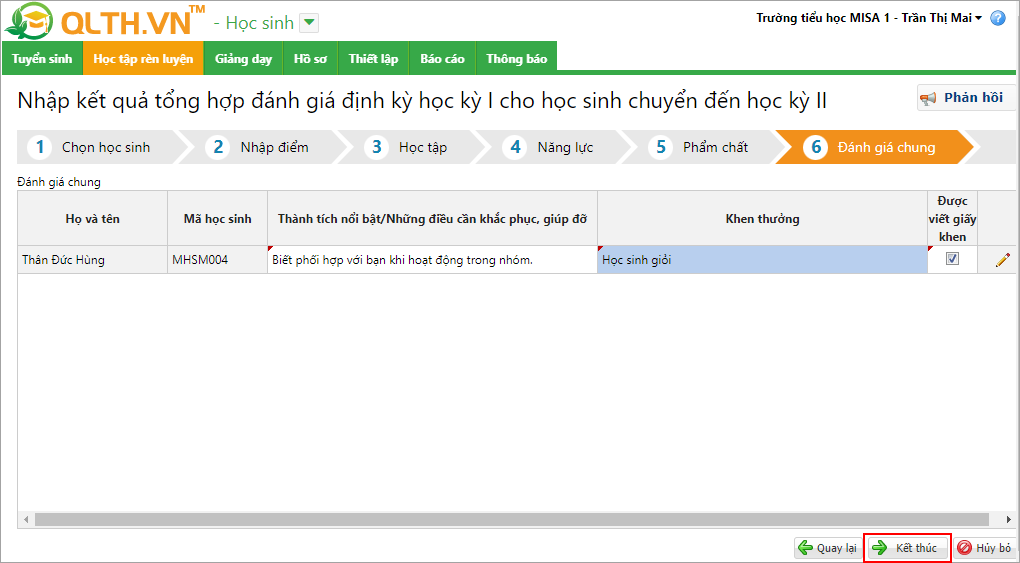This screenshot has height=563, width=1020.
Task: Click the 'Họ và tên' column header
Action: (x=92, y=219)
